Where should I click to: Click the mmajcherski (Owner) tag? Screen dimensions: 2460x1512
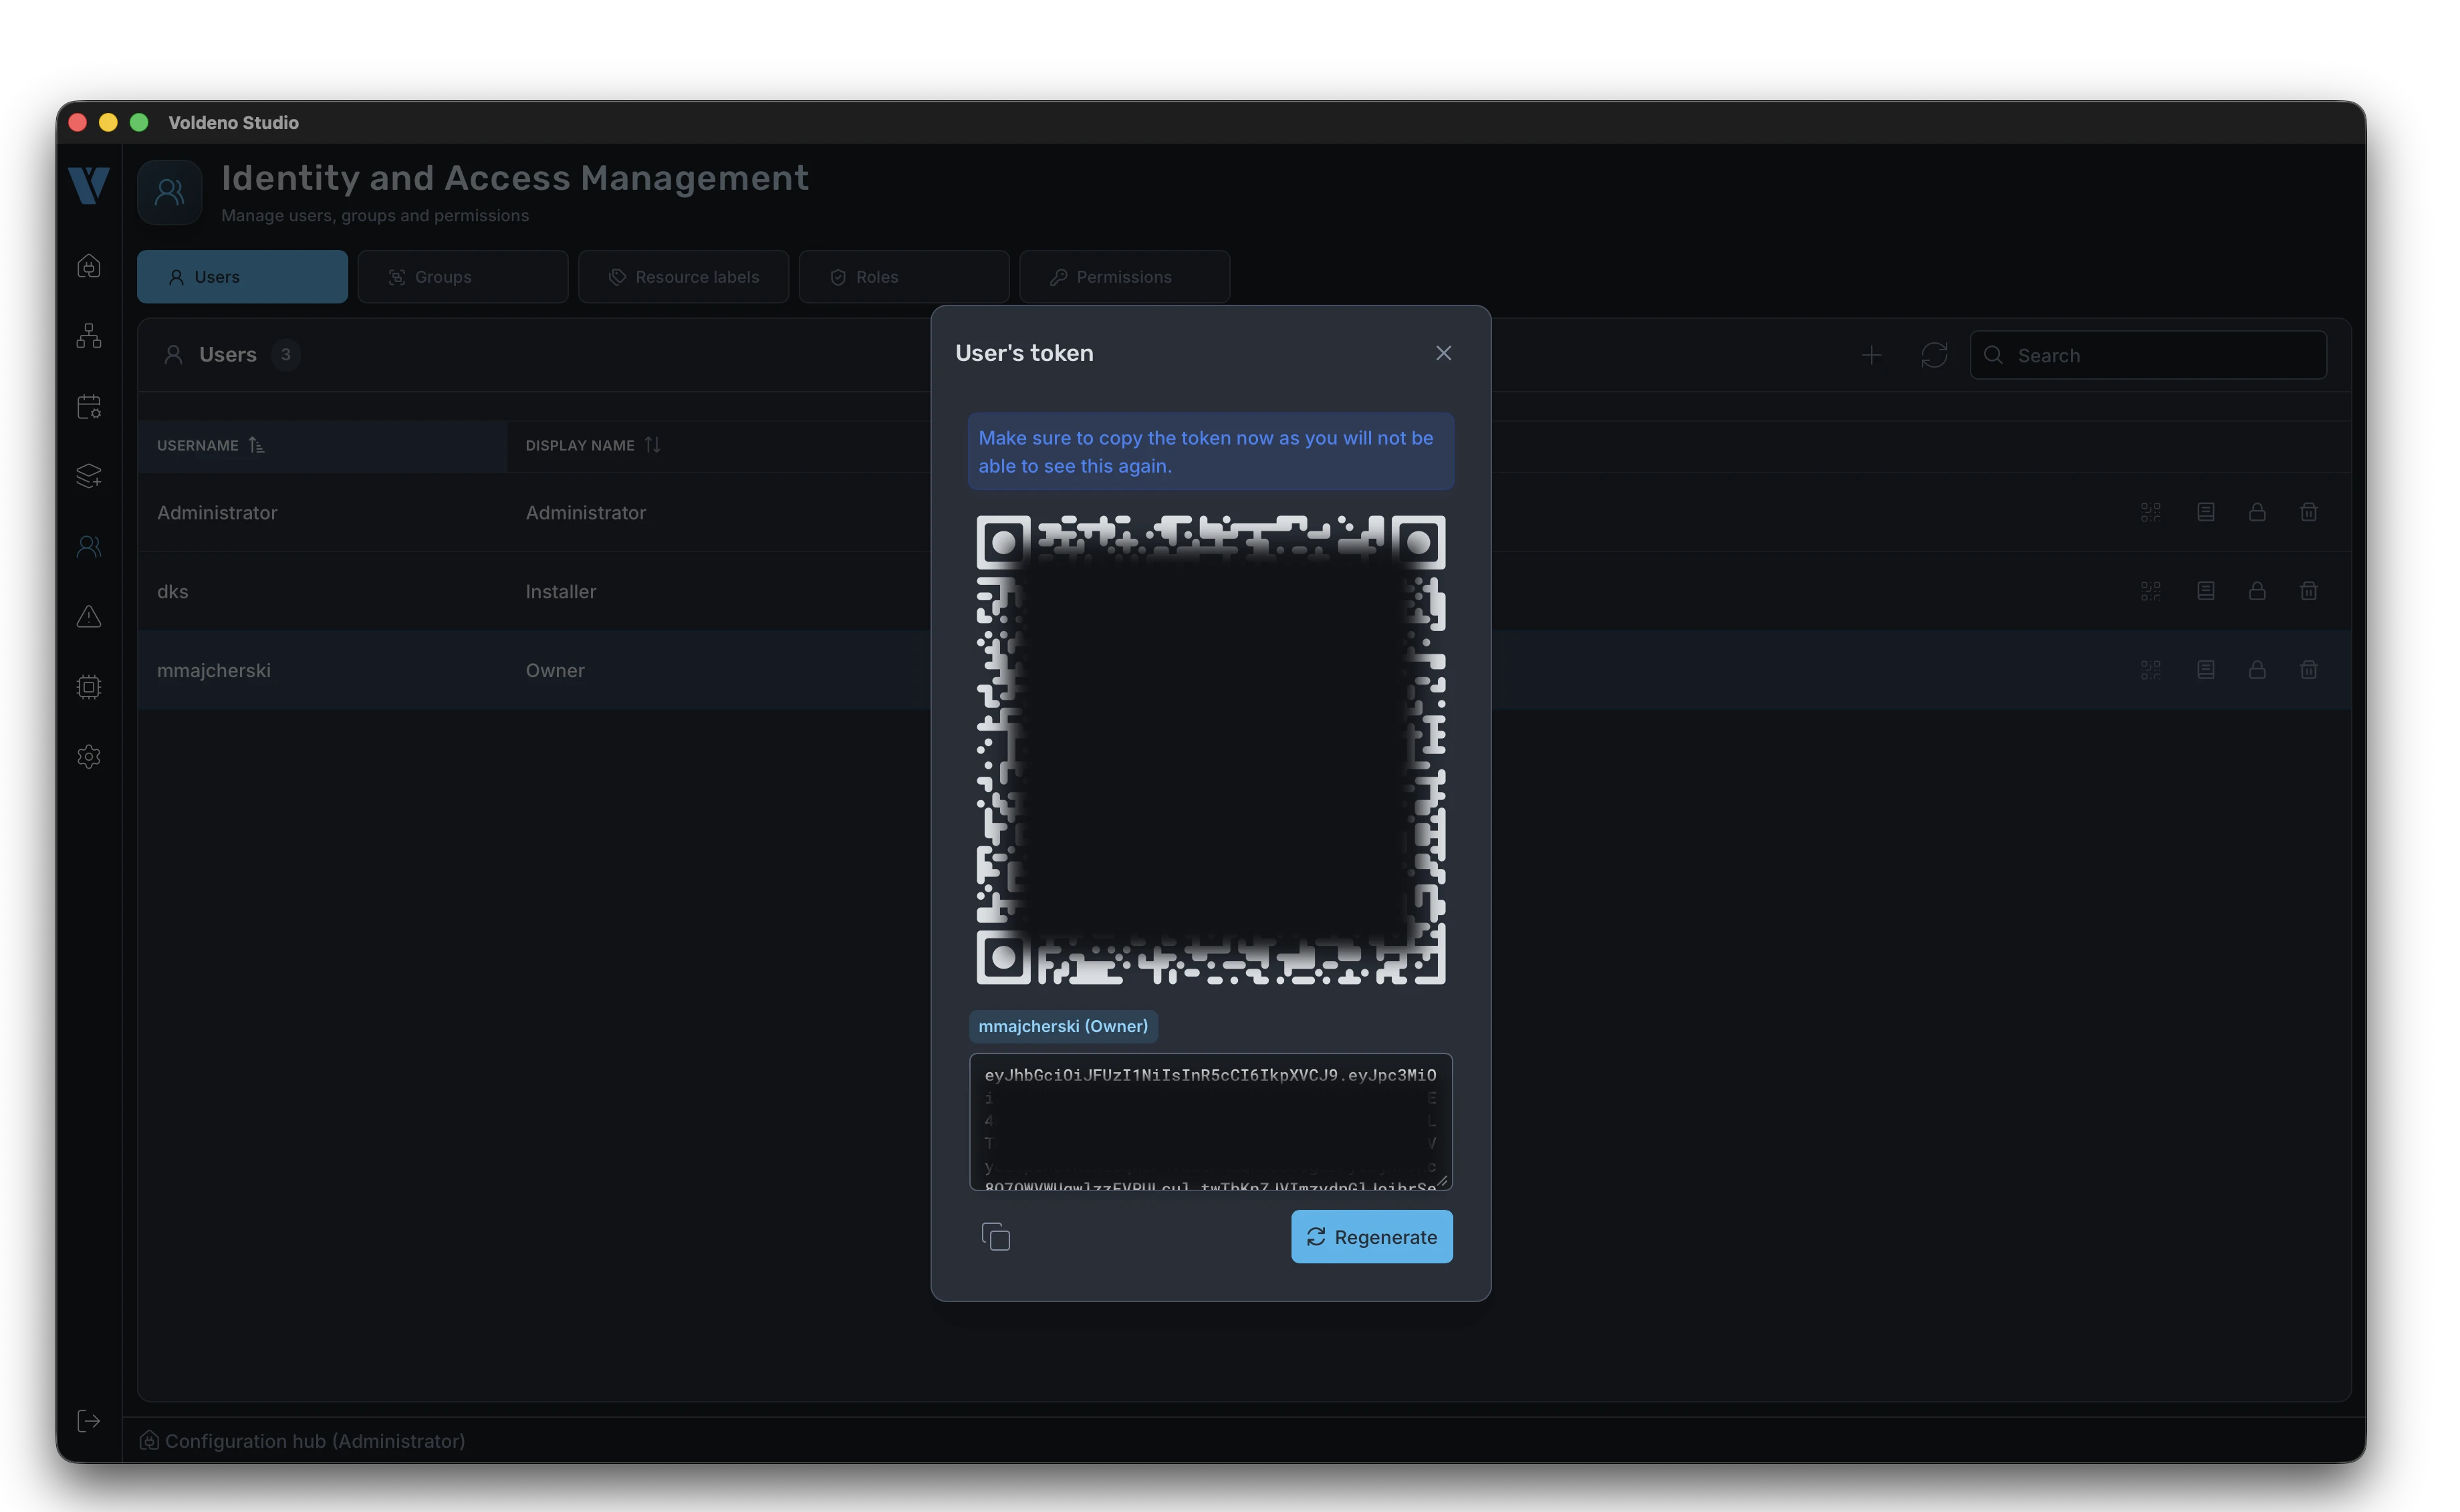(x=1063, y=1026)
